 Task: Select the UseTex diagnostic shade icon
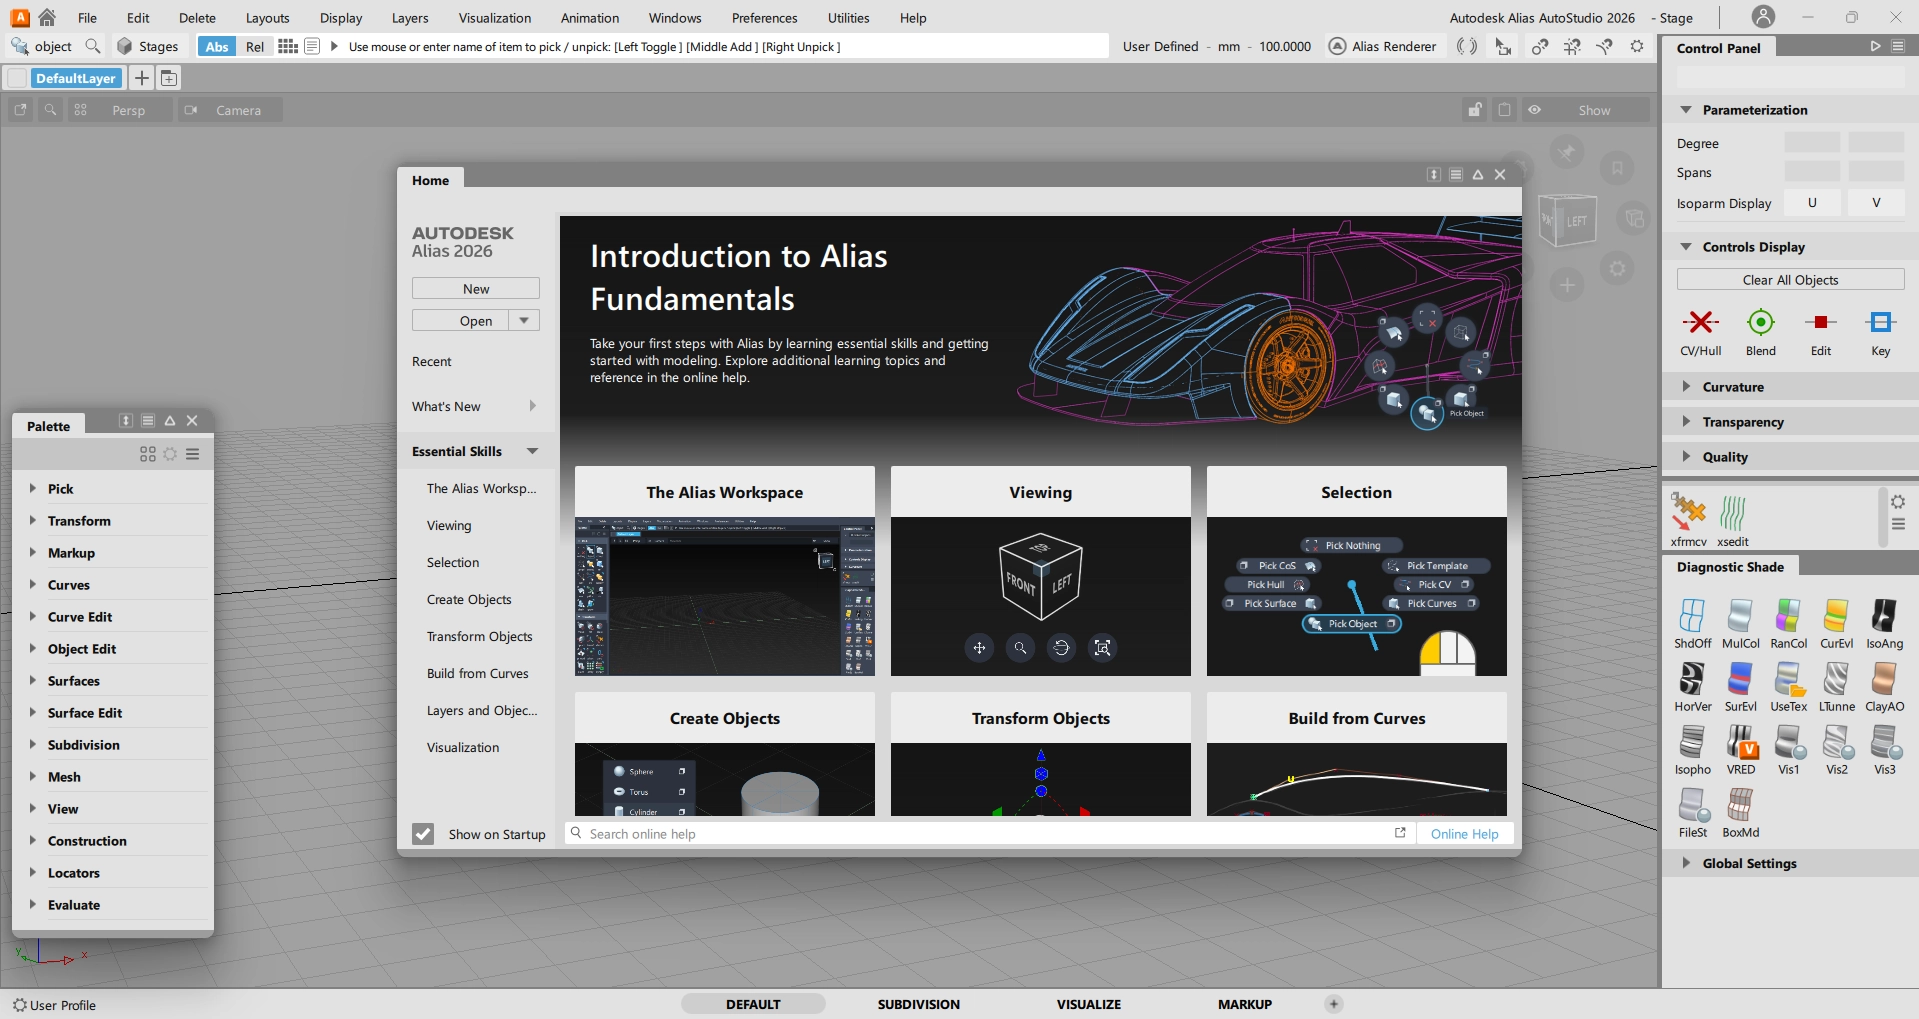pyautogui.click(x=1788, y=679)
